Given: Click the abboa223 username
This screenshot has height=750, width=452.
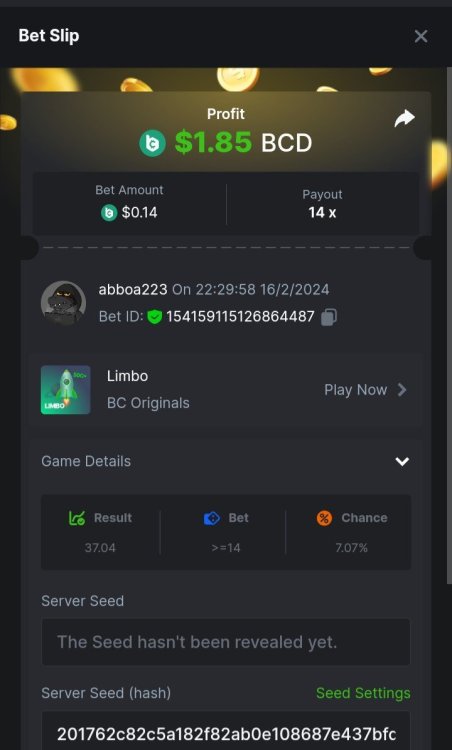Looking at the screenshot, I should [133, 289].
